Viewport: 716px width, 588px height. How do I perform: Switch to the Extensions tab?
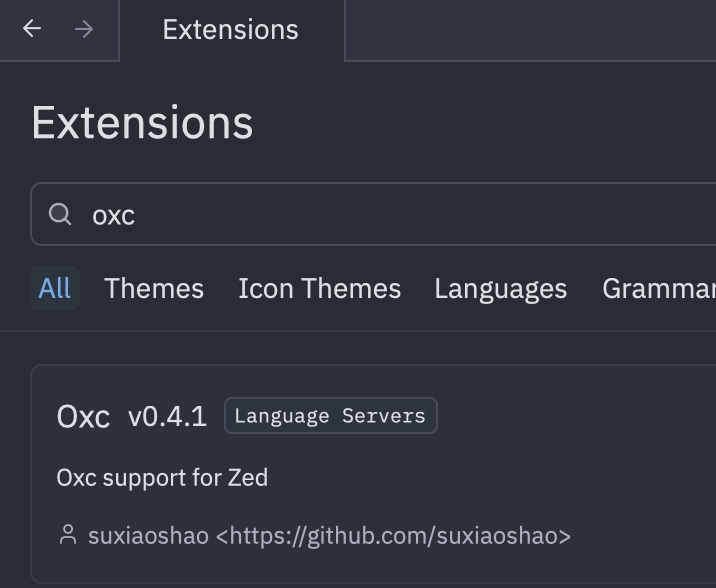(x=230, y=30)
